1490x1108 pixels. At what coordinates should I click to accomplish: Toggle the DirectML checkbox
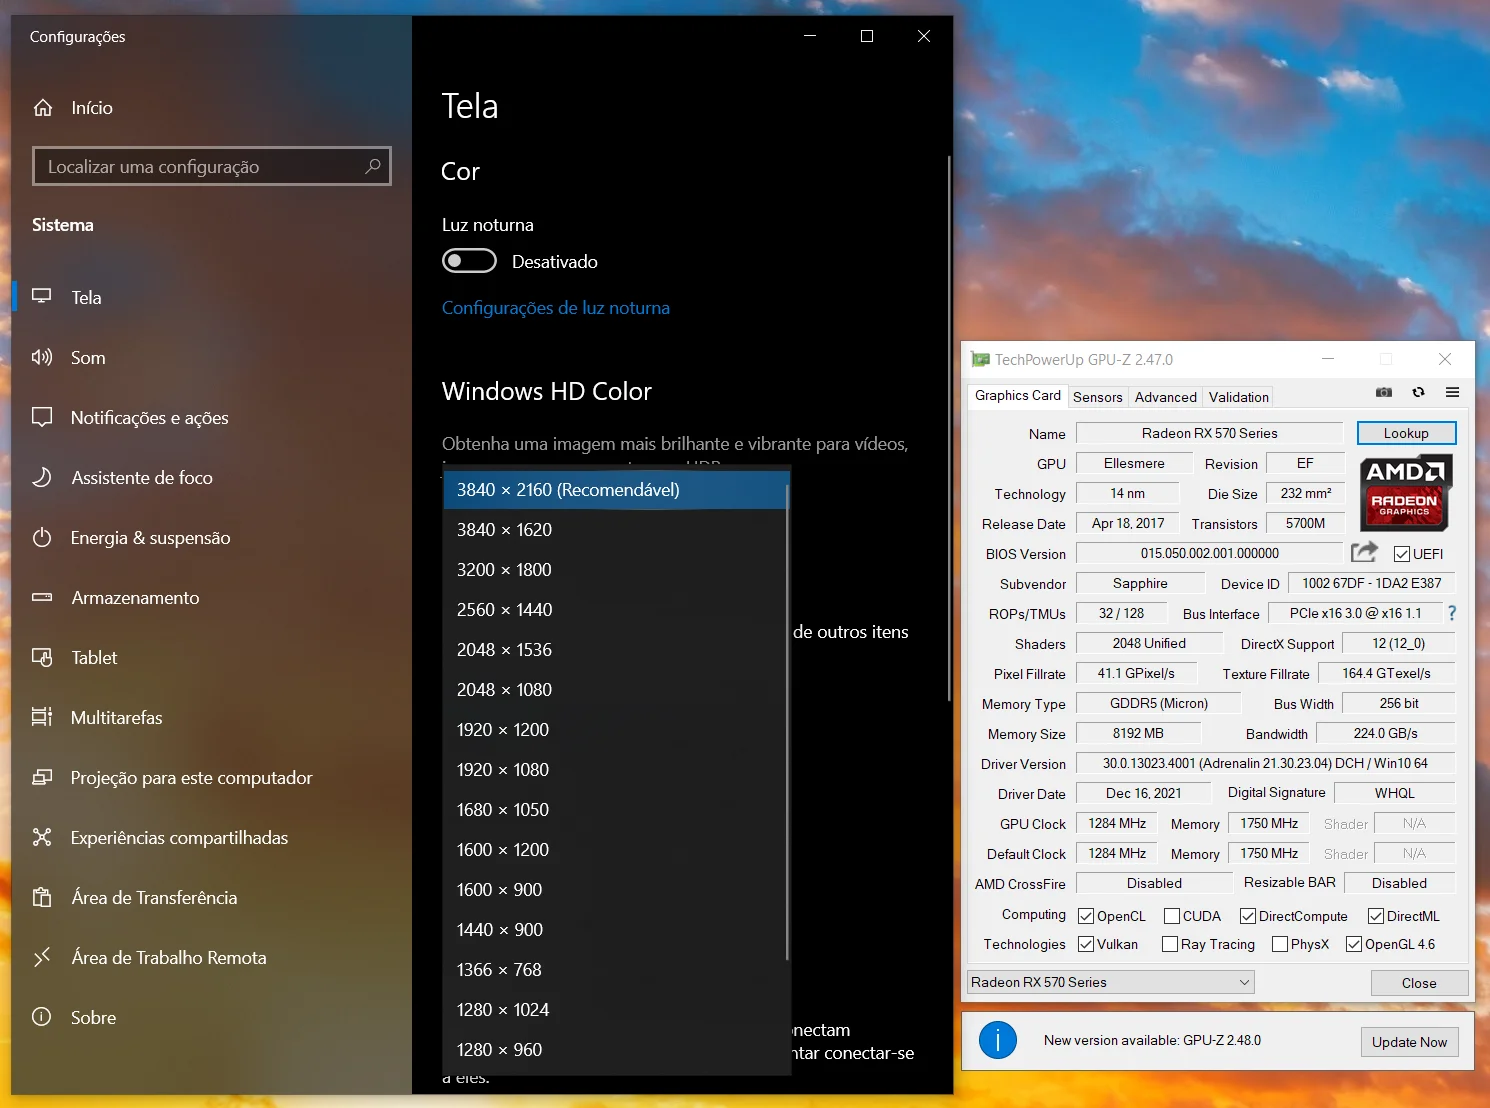[1376, 916]
